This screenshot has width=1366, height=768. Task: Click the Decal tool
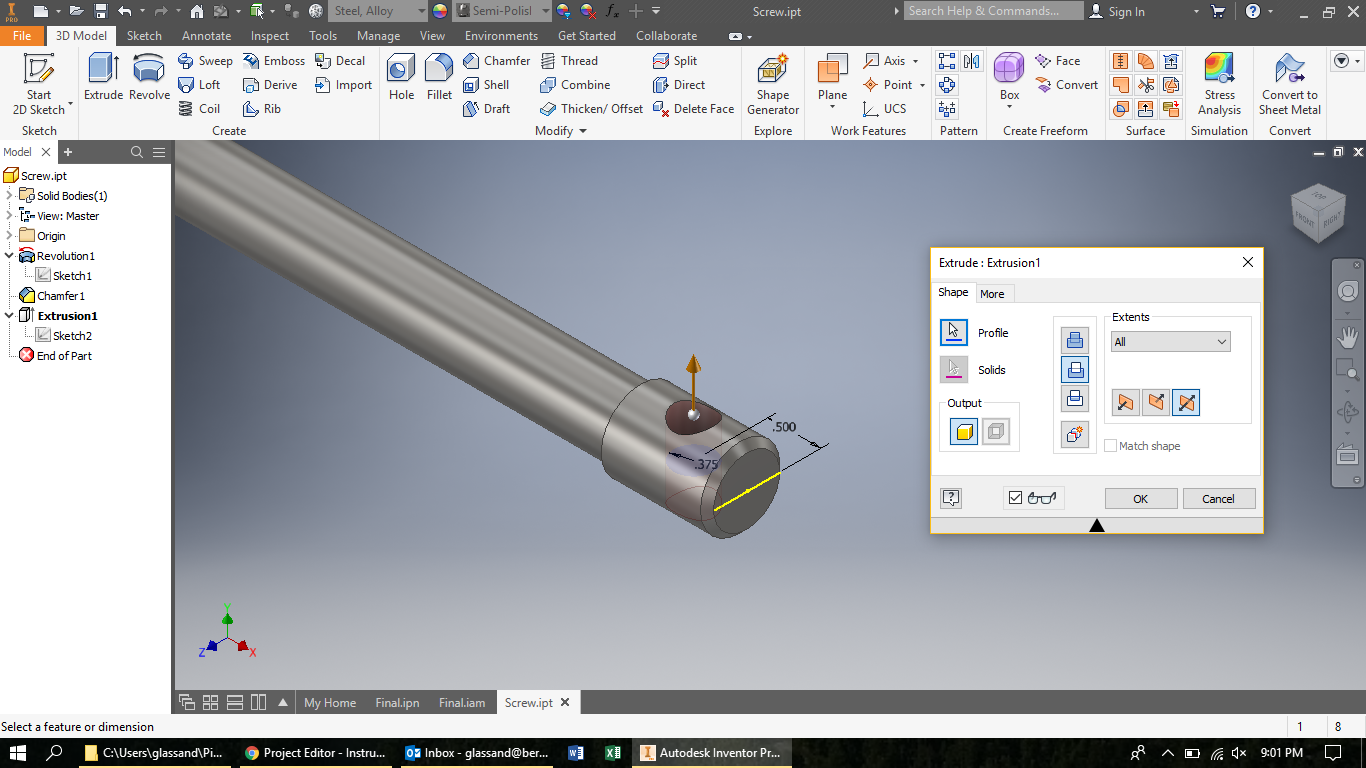(340, 61)
